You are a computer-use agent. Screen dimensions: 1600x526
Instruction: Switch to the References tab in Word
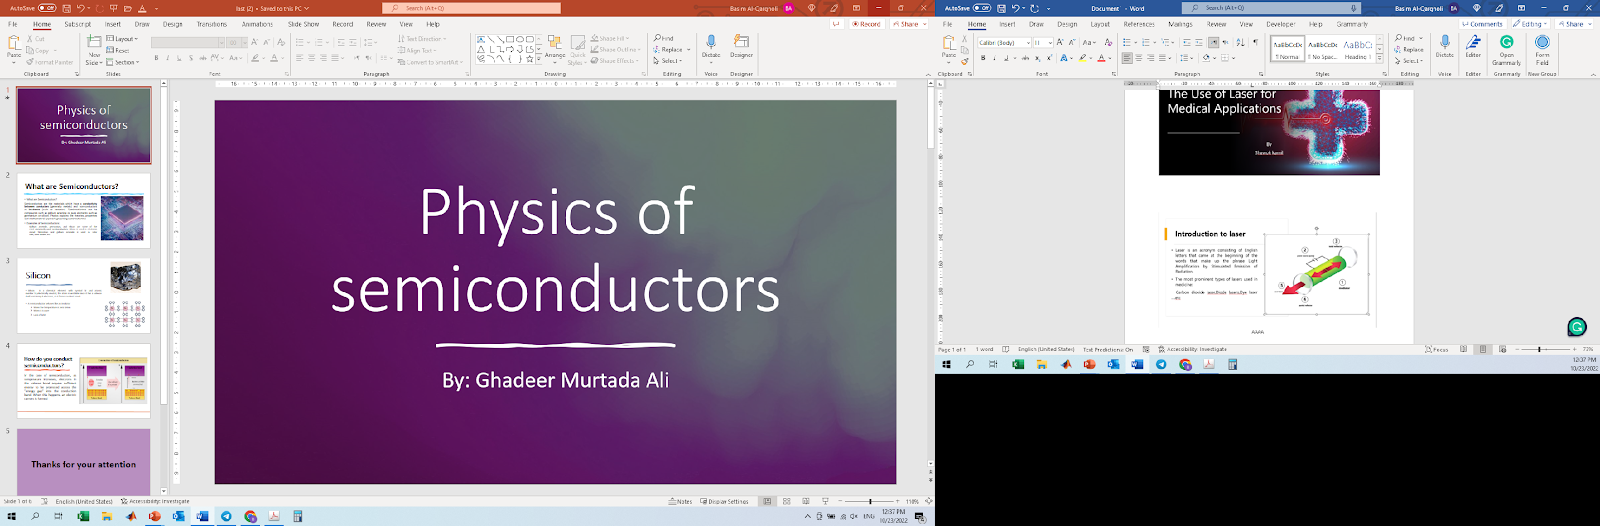pos(1138,24)
